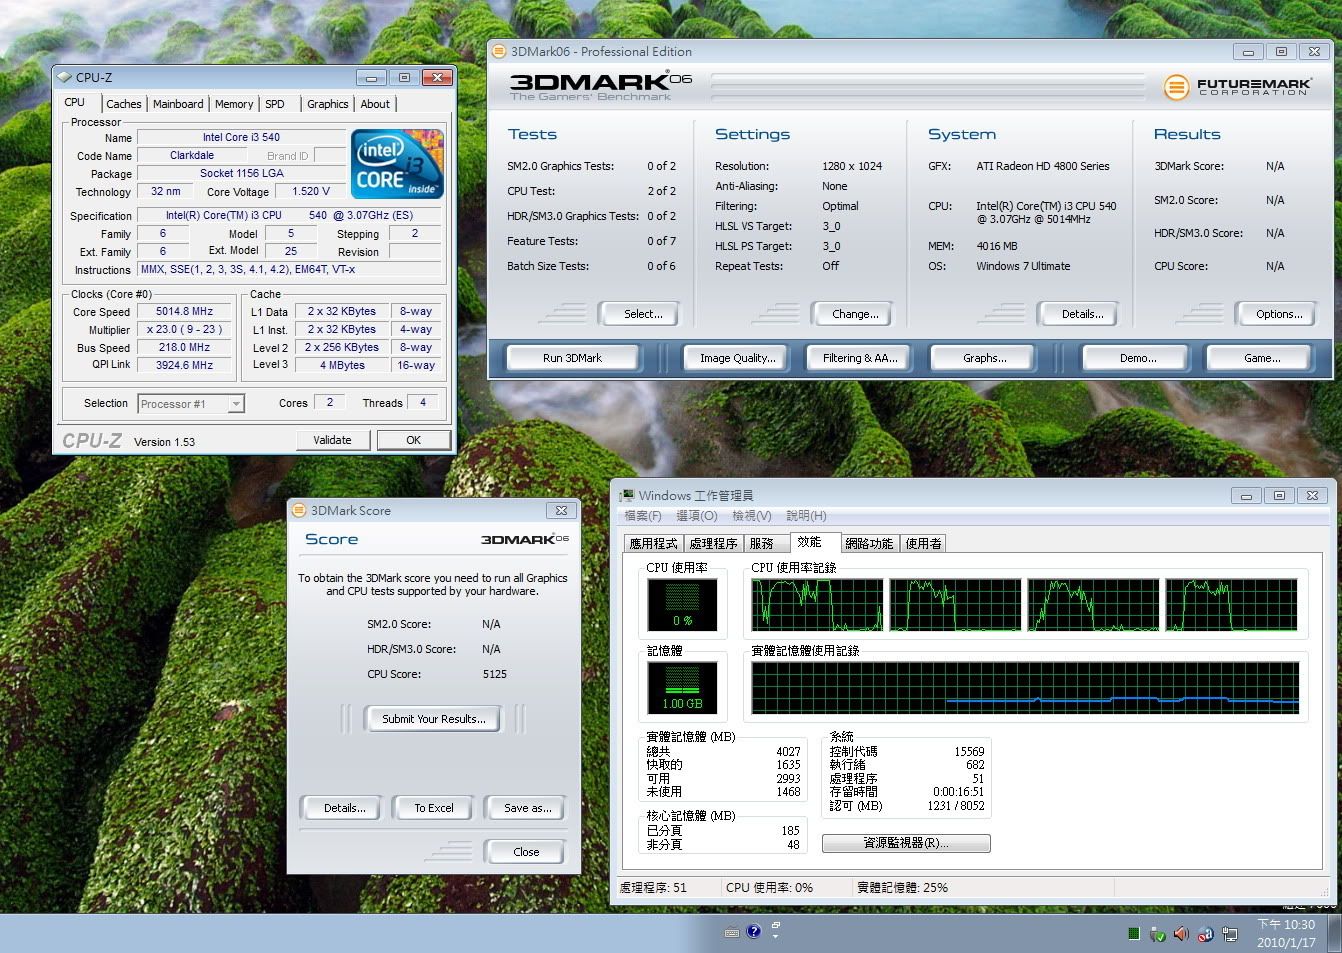
Task: Click the Multiplier value x 23.0 ( 9 - 23 )
Action: coord(185,329)
